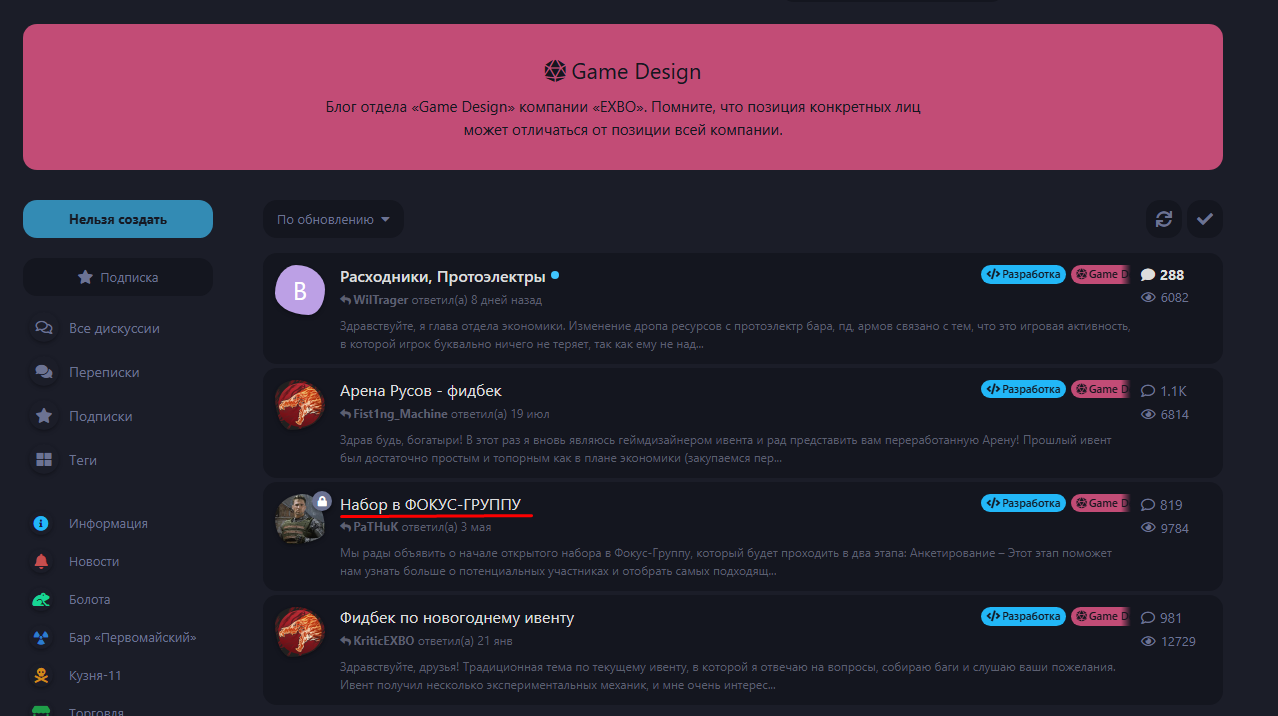Click the eye icon beside 6814 views
1278x716 pixels.
(1148, 414)
